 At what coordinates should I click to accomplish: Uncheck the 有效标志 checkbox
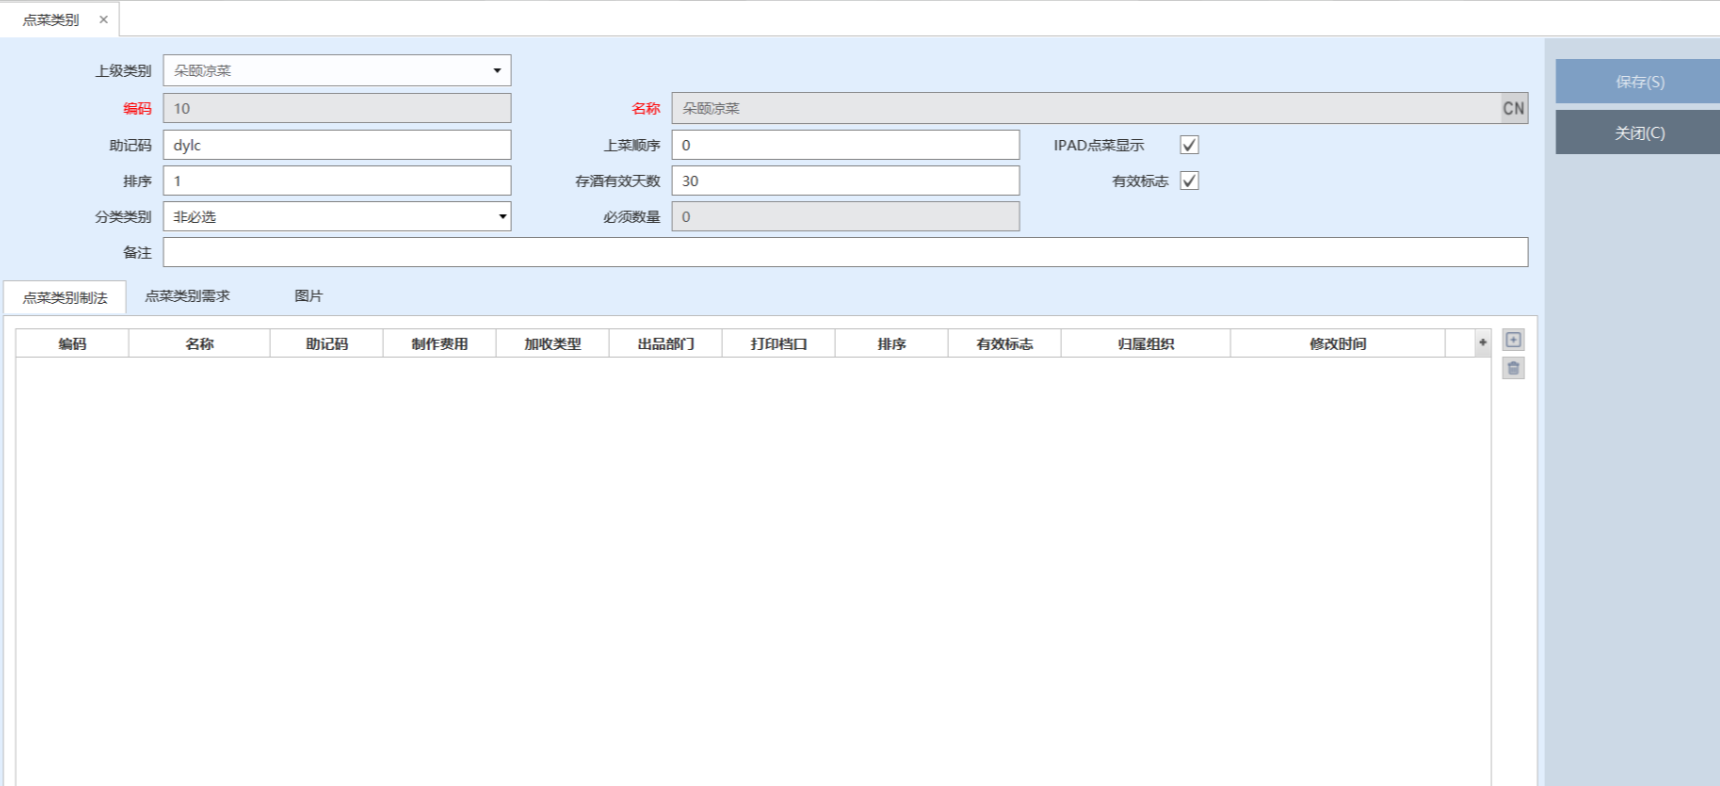click(x=1189, y=181)
